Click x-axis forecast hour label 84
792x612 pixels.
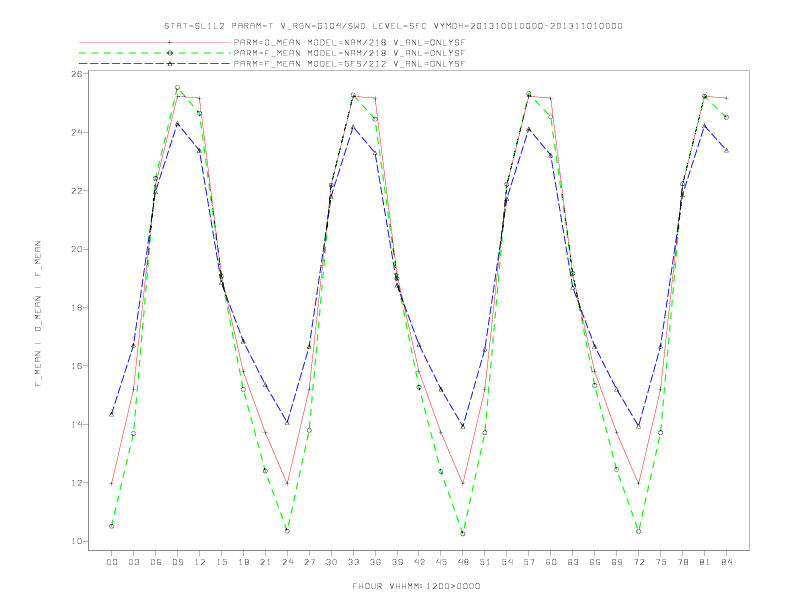coord(727,562)
